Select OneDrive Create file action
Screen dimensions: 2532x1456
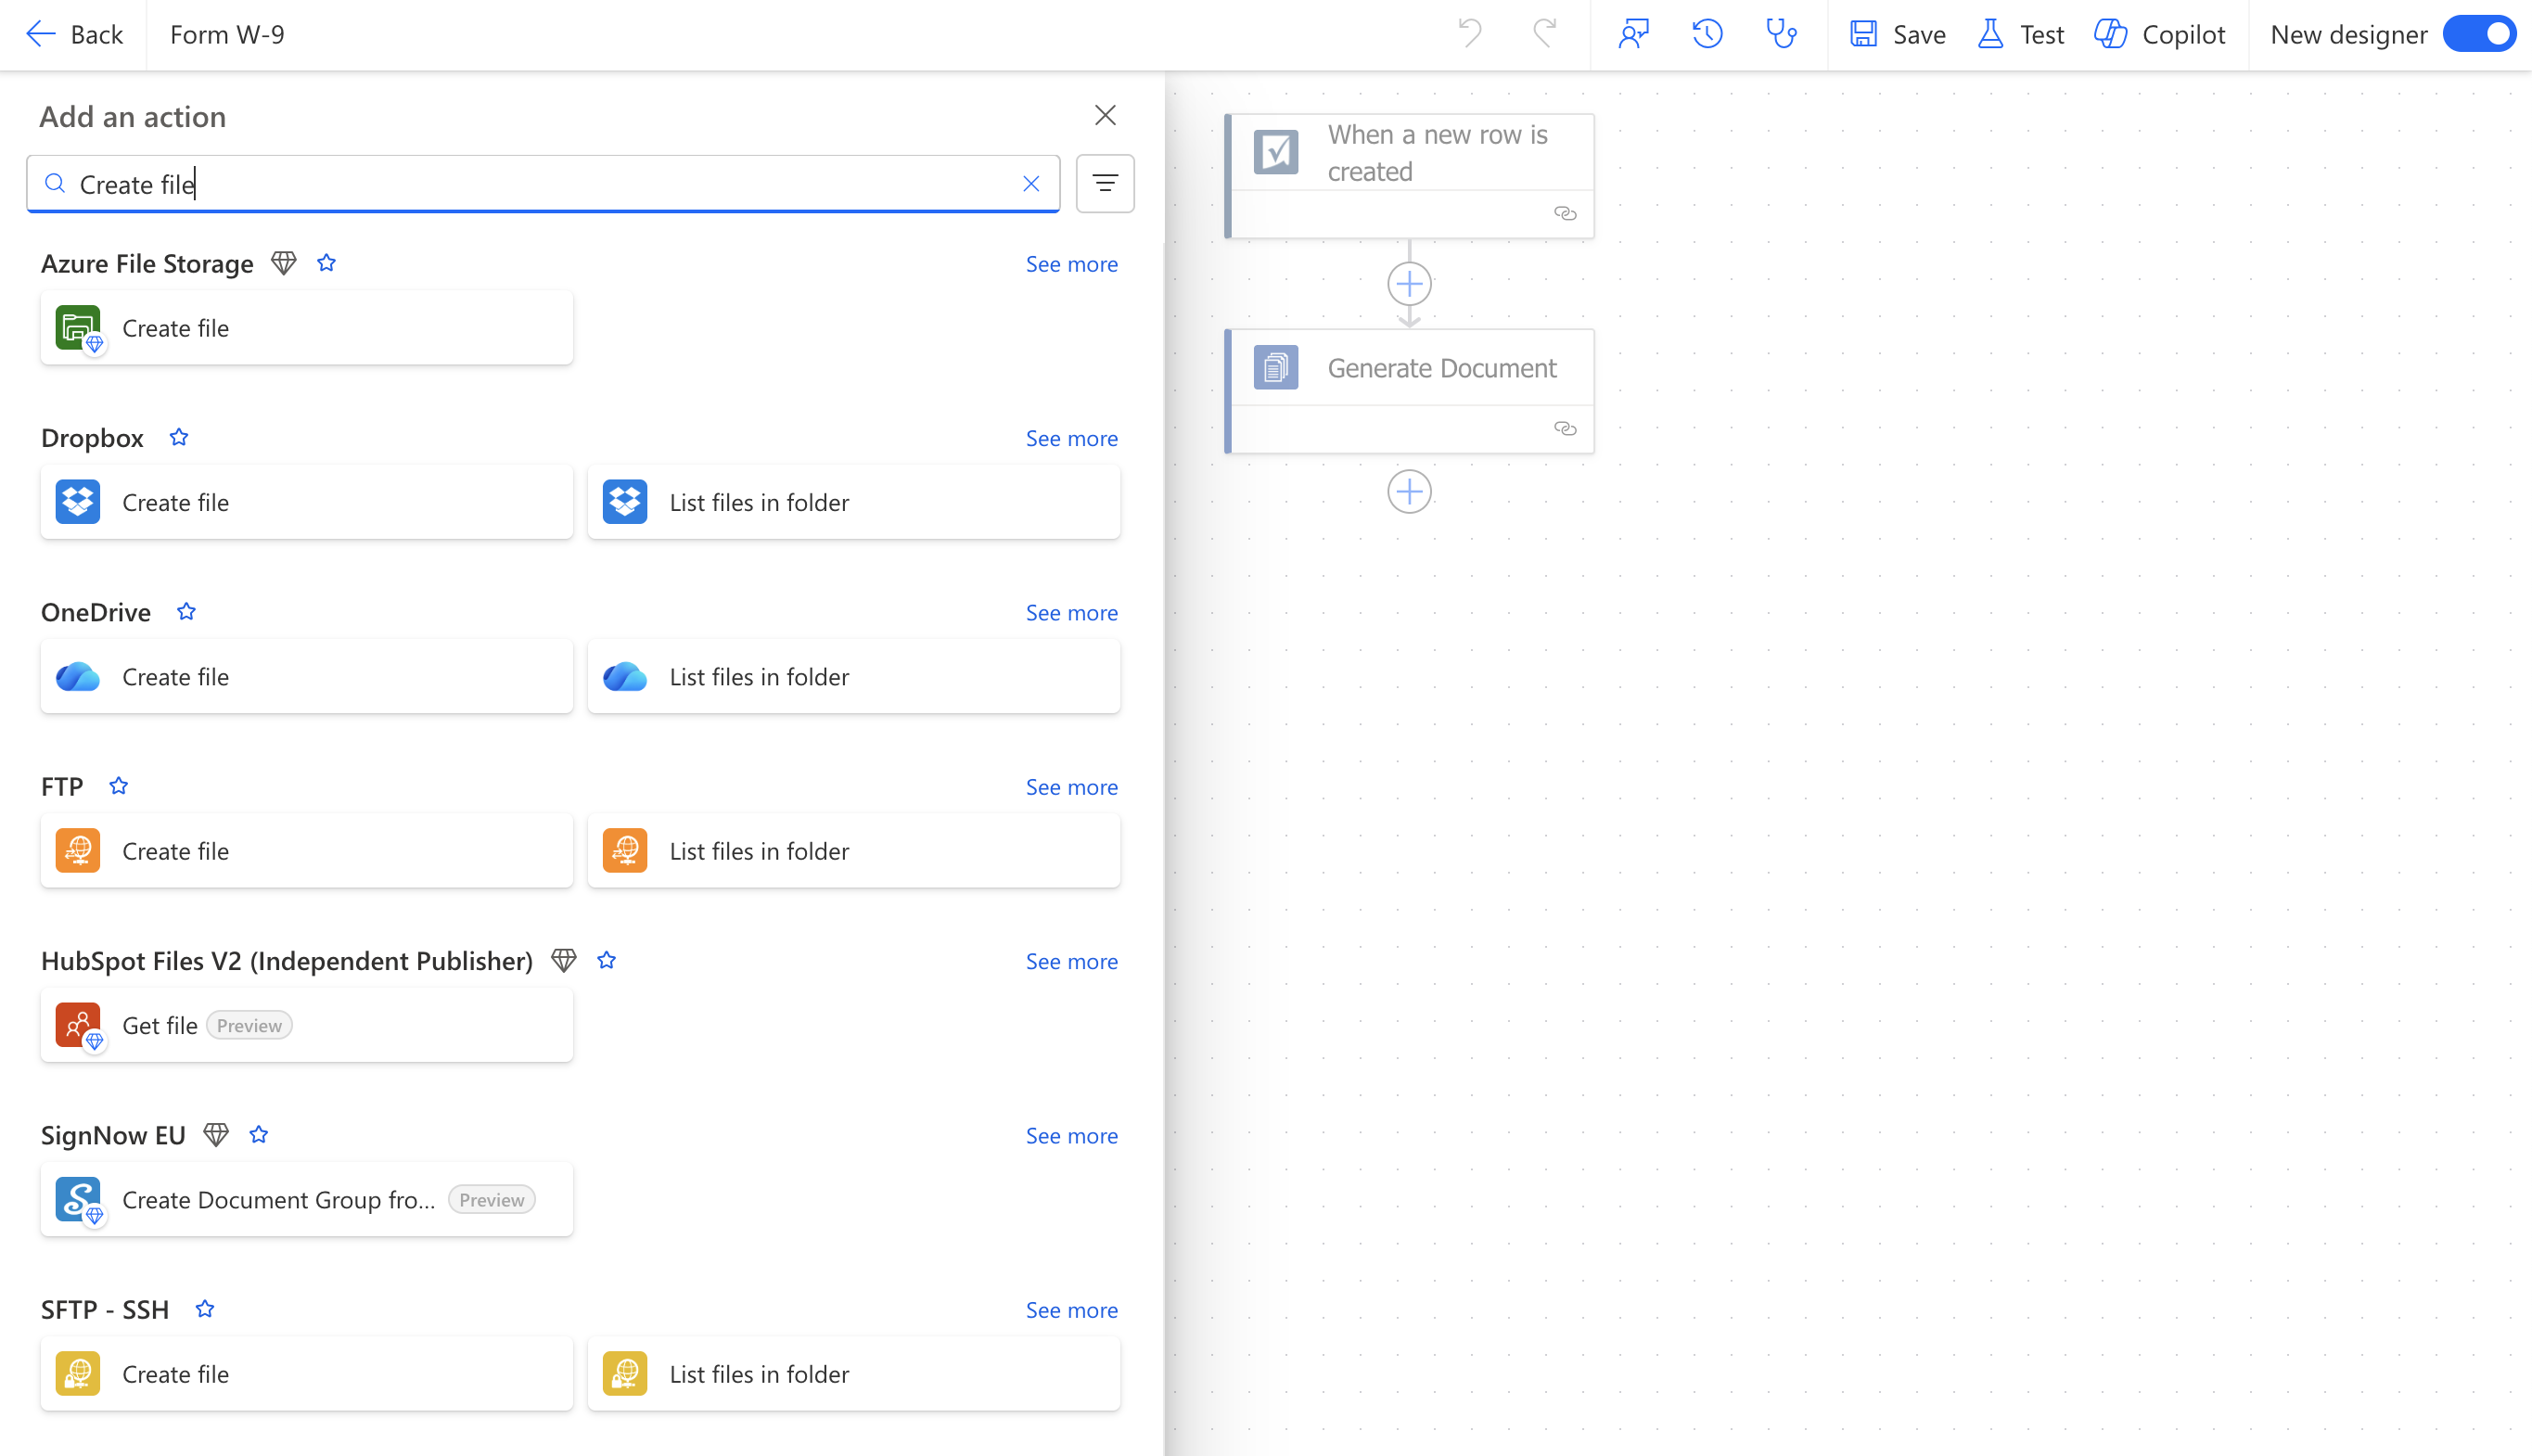[306, 676]
